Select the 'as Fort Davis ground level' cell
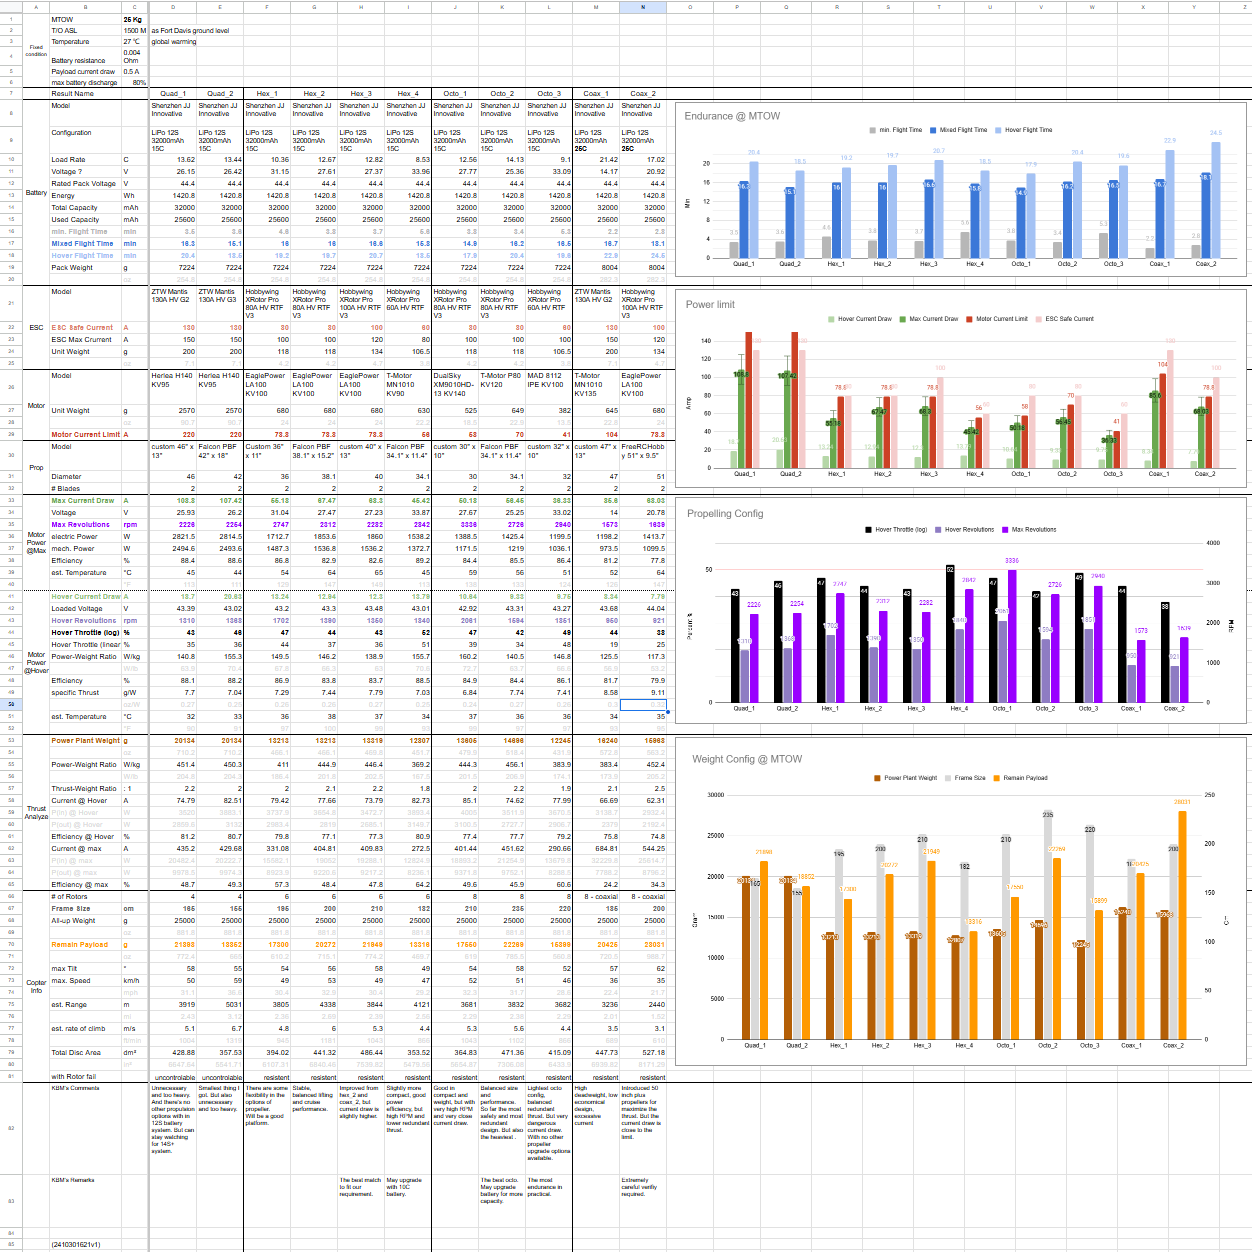Image resolution: width=1252 pixels, height=1252 pixels. click(x=190, y=30)
